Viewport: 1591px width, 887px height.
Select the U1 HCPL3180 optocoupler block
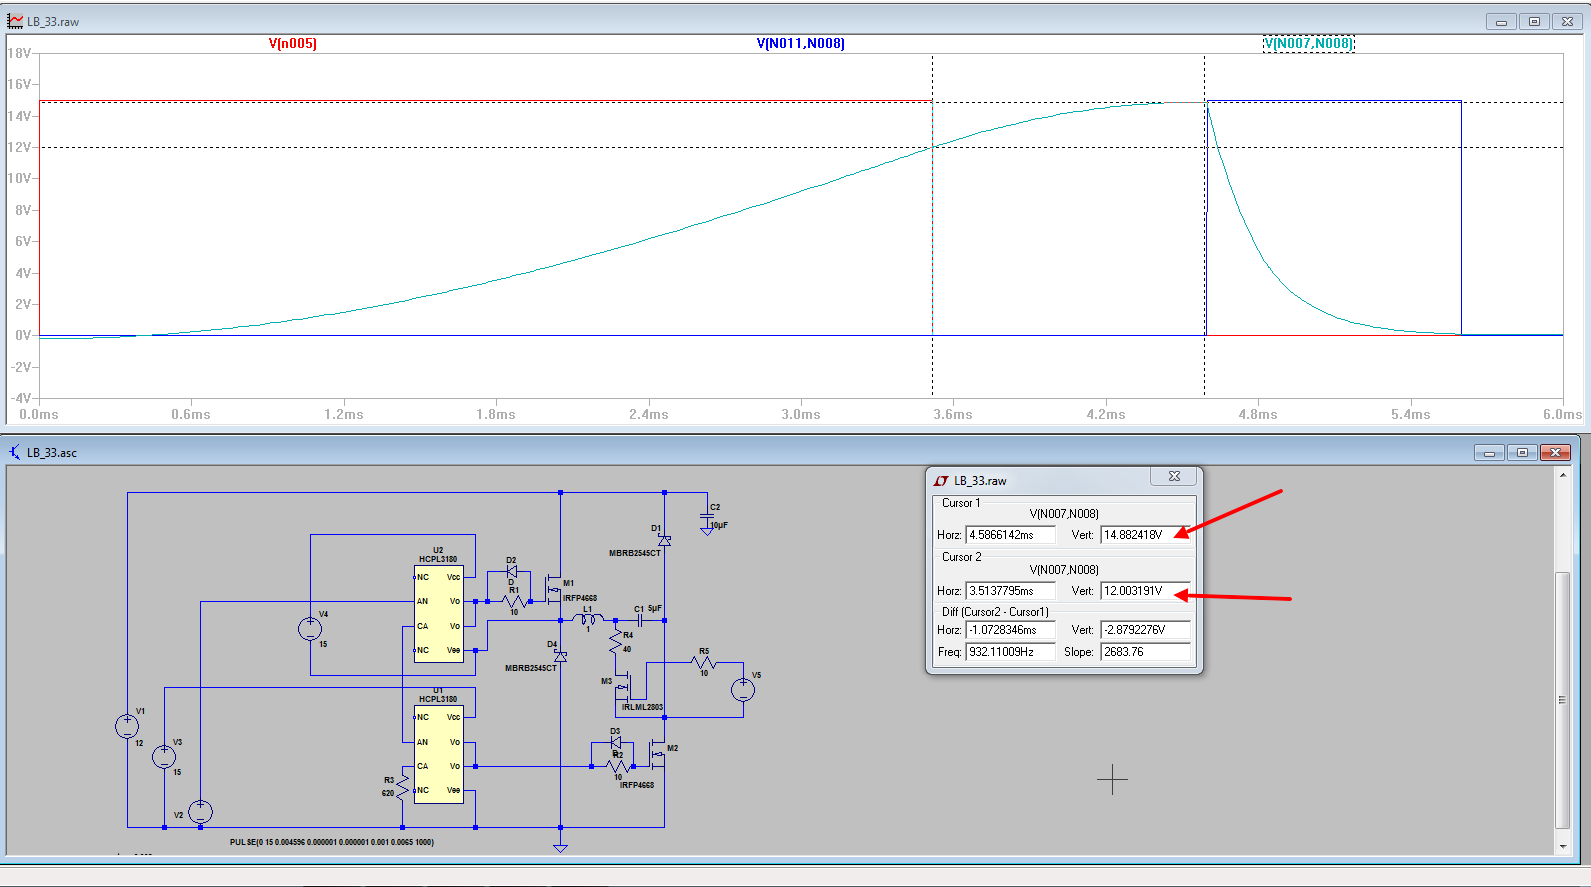(x=438, y=754)
